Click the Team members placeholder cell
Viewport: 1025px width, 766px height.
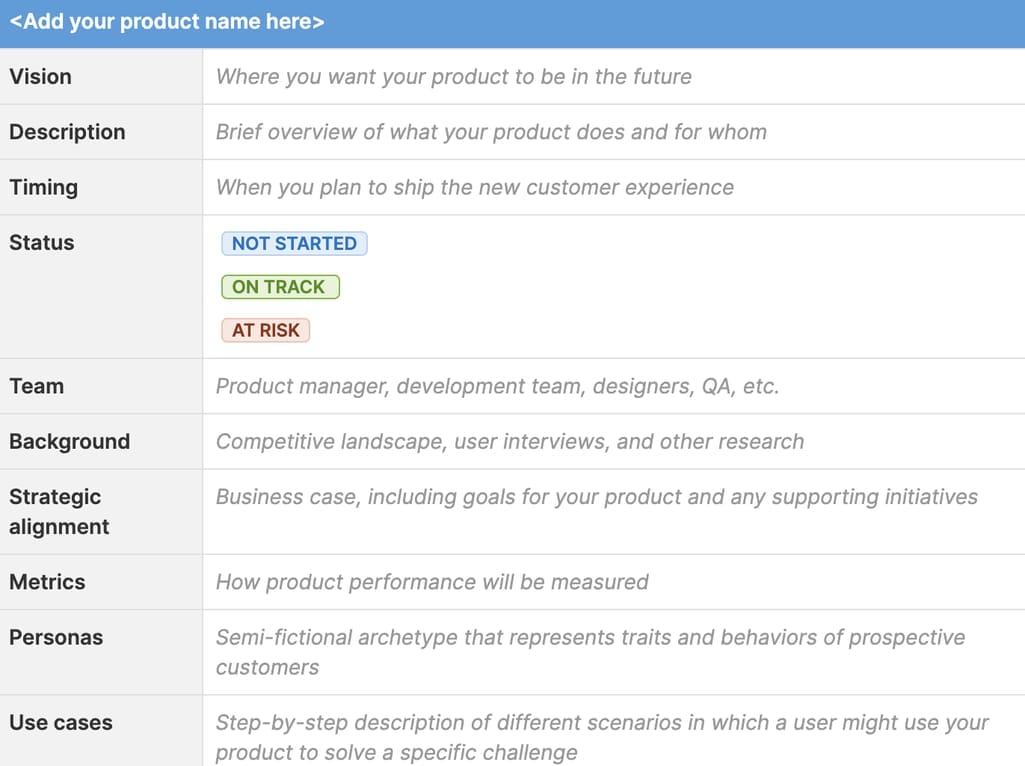click(497, 386)
